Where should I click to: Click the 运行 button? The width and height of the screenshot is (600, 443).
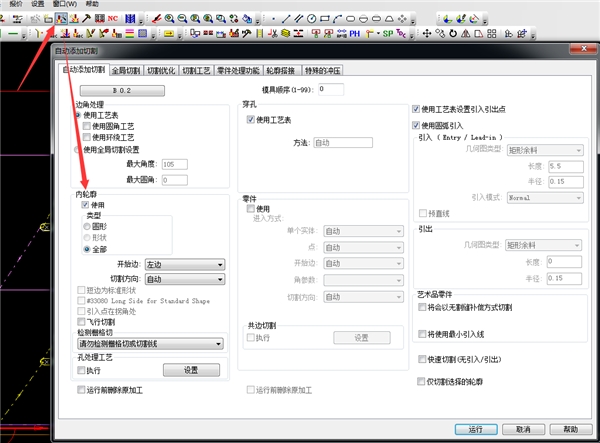click(476, 429)
